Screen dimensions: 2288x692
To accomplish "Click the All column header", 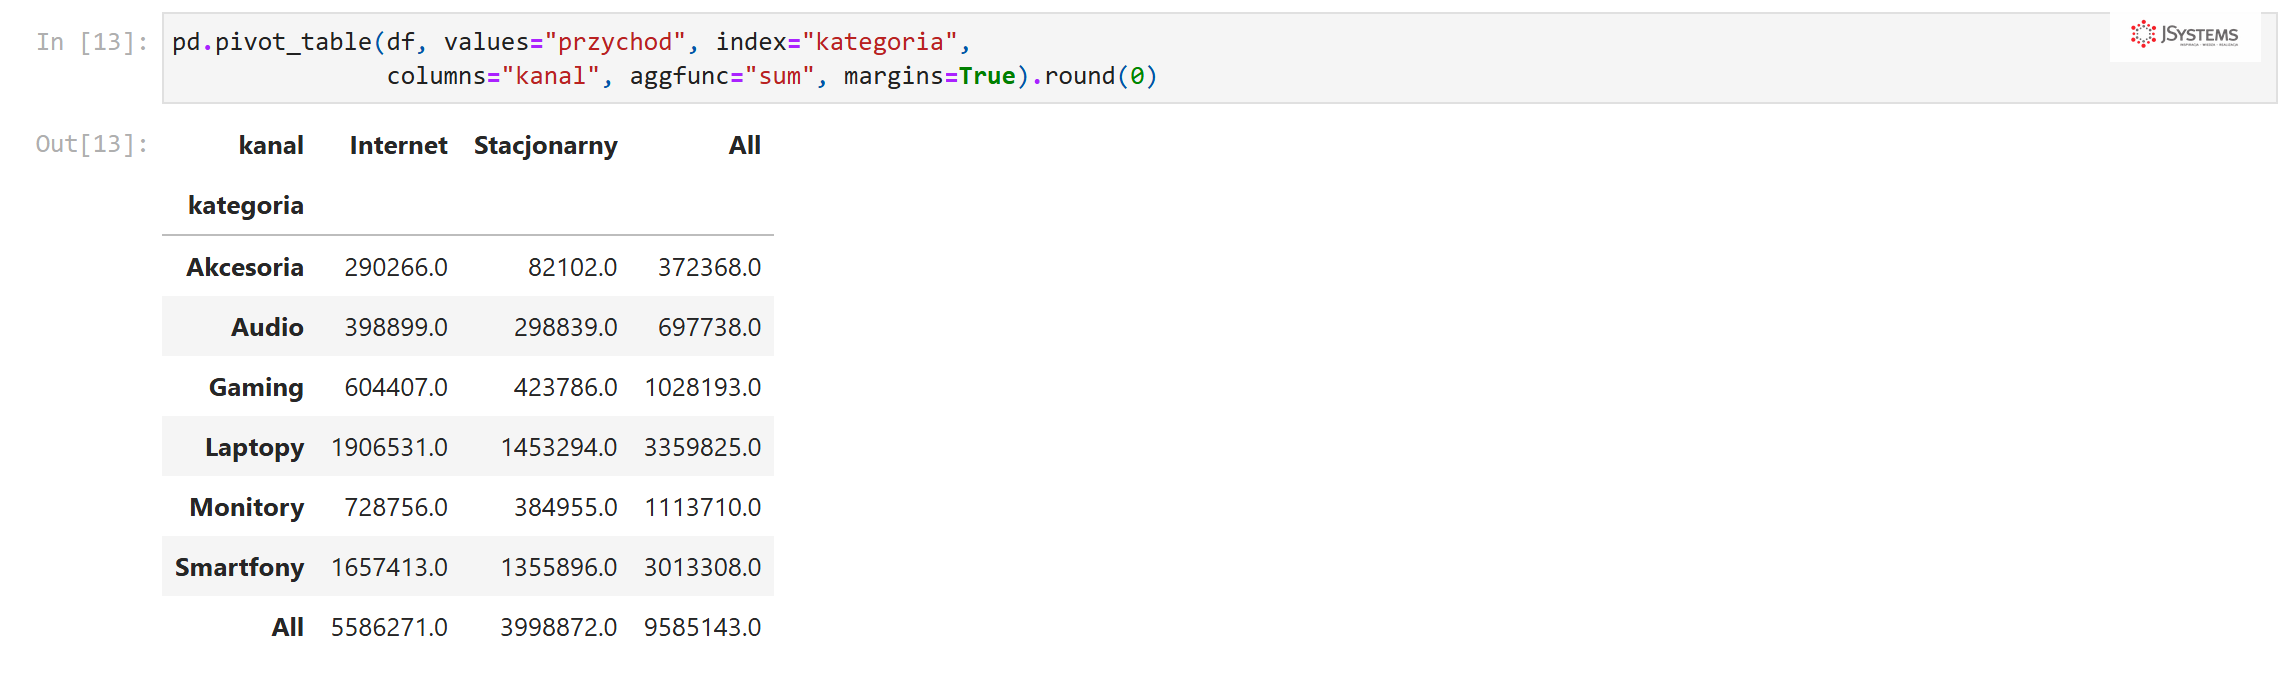I will click(x=745, y=146).
